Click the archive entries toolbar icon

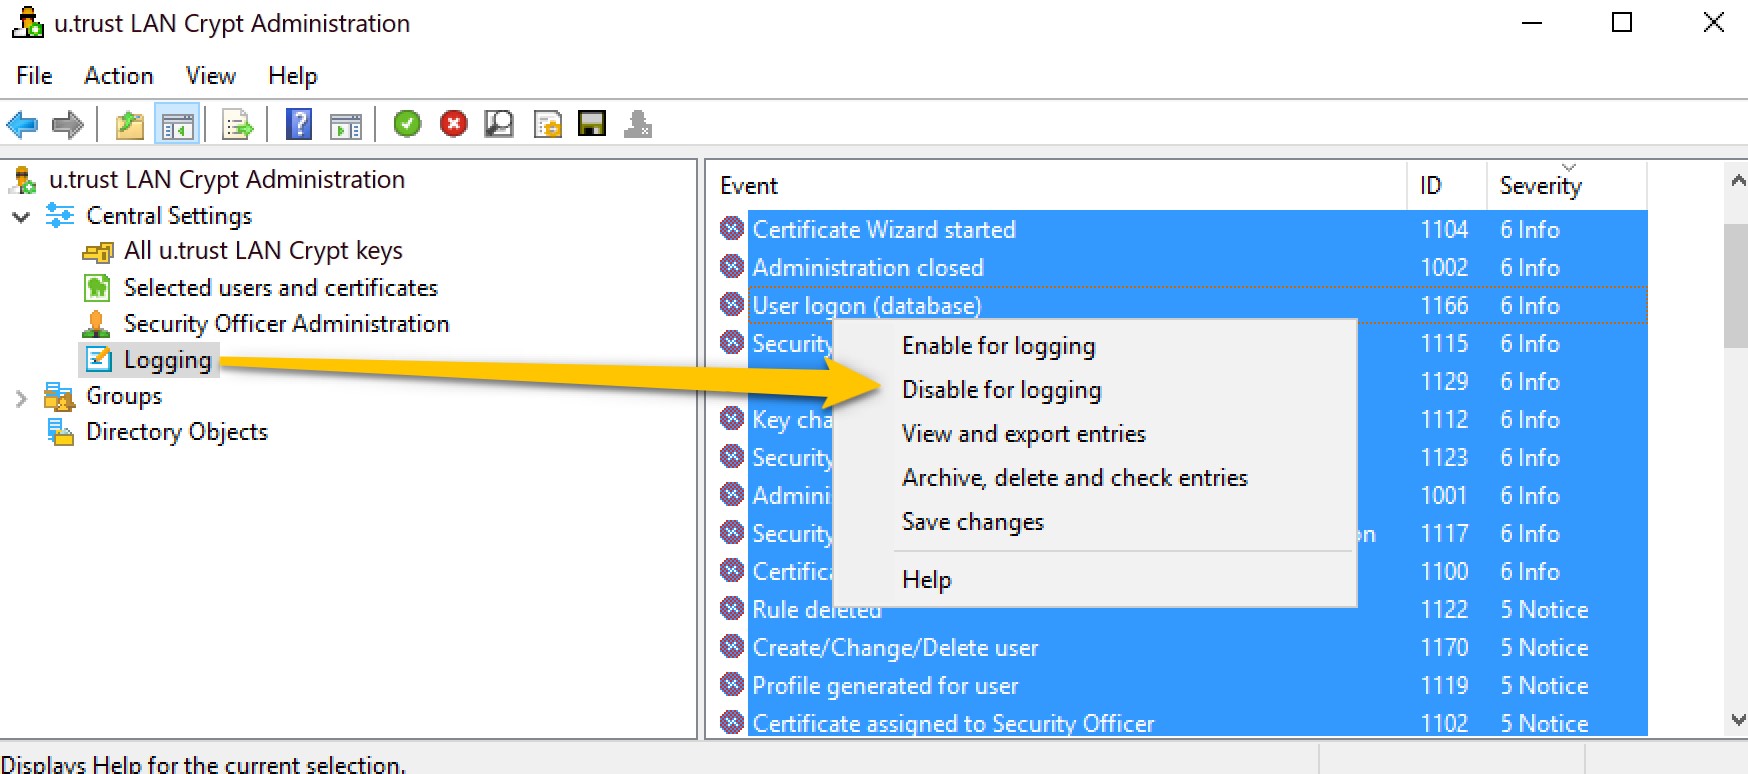click(547, 124)
